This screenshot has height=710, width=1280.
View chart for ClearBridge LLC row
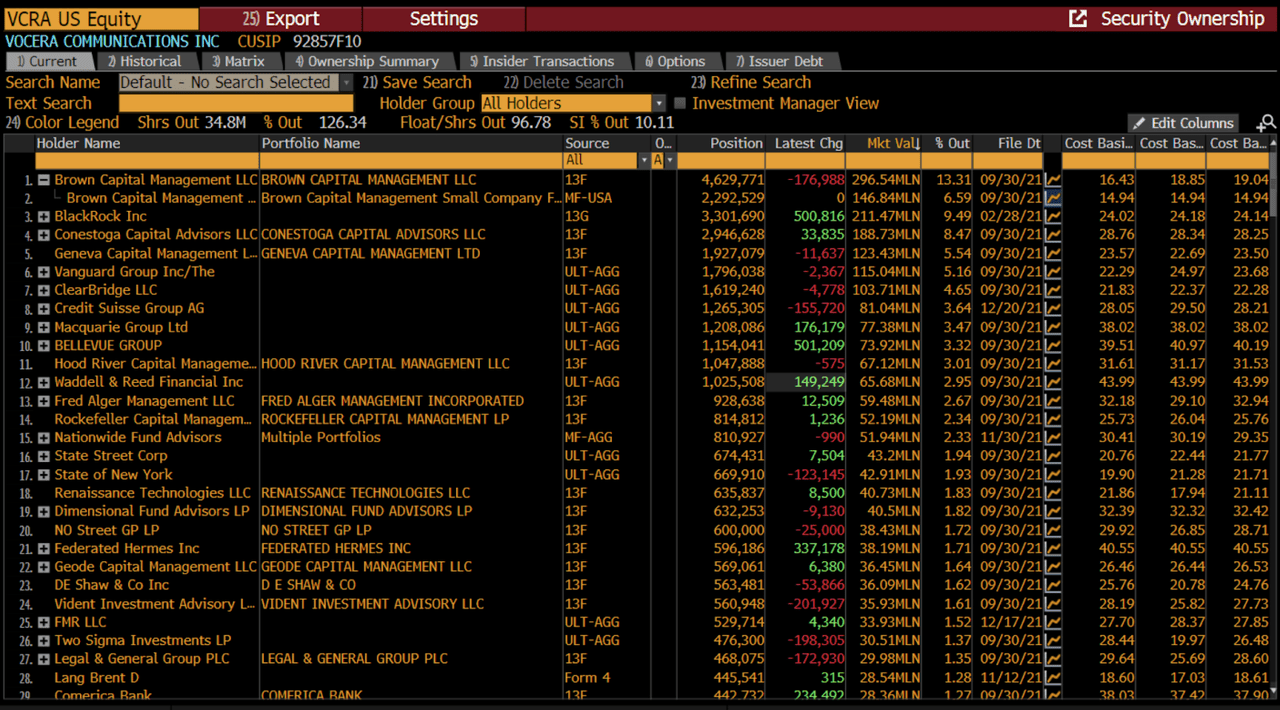(x=1053, y=290)
